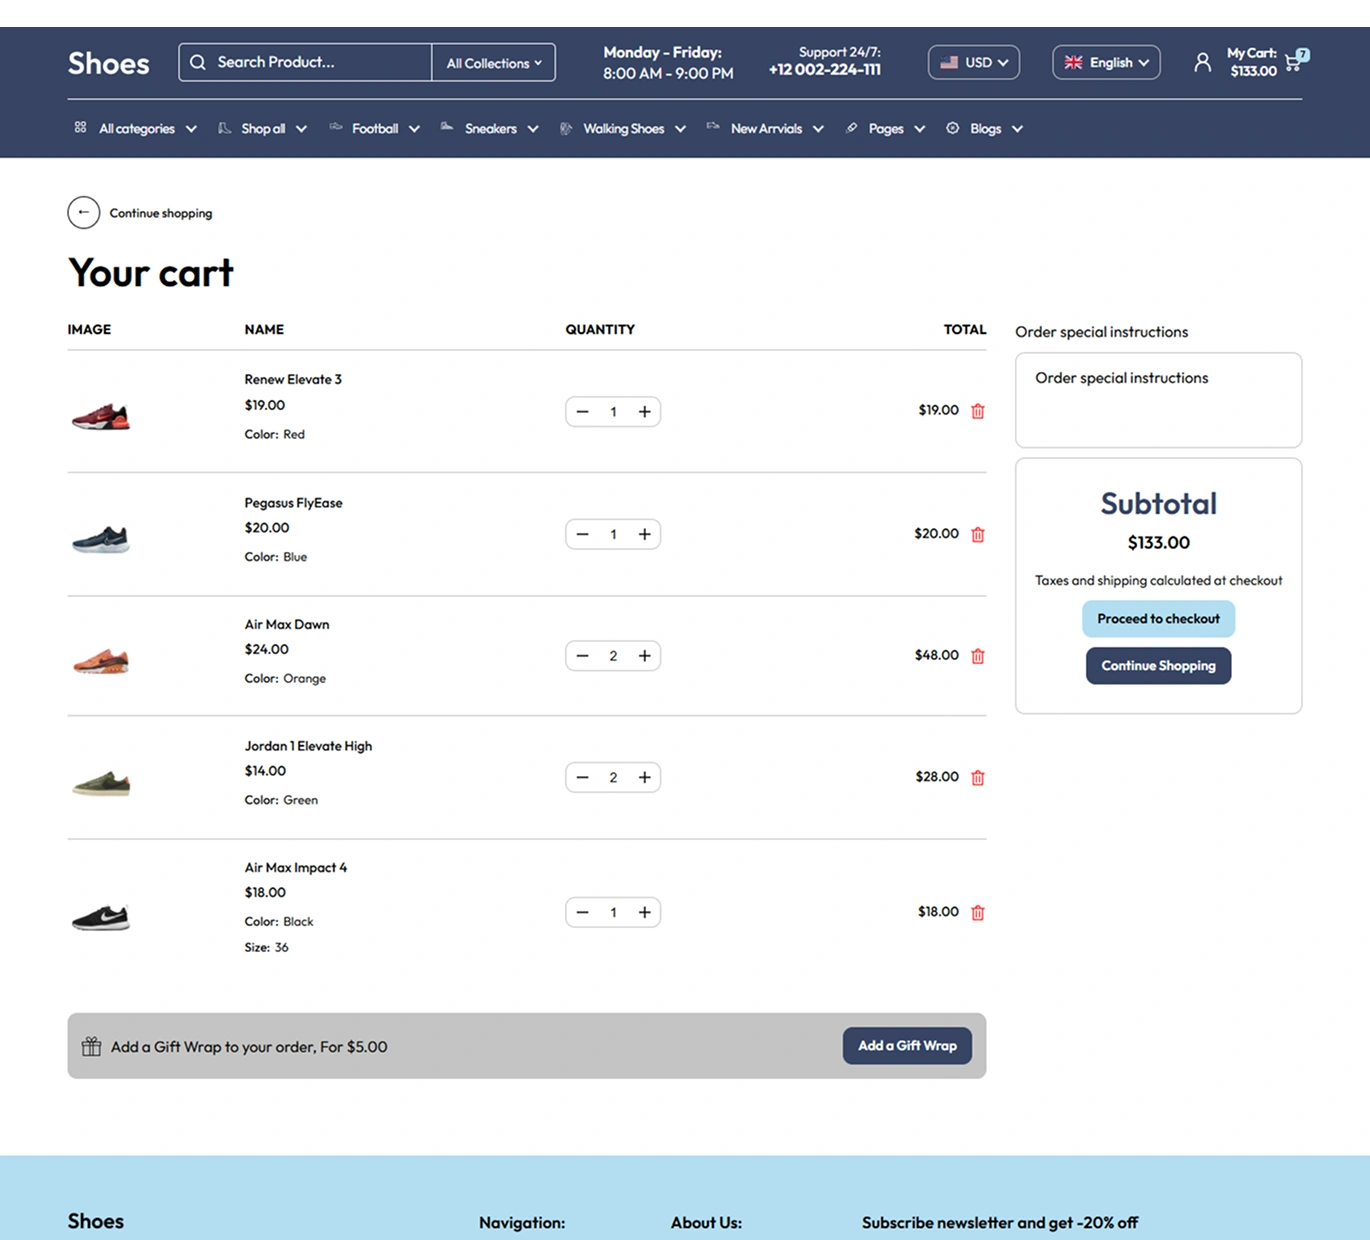Viewport: 1370px width, 1240px height.
Task: Open Air Max Impact 4 black thumbnail
Action: [101, 917]
